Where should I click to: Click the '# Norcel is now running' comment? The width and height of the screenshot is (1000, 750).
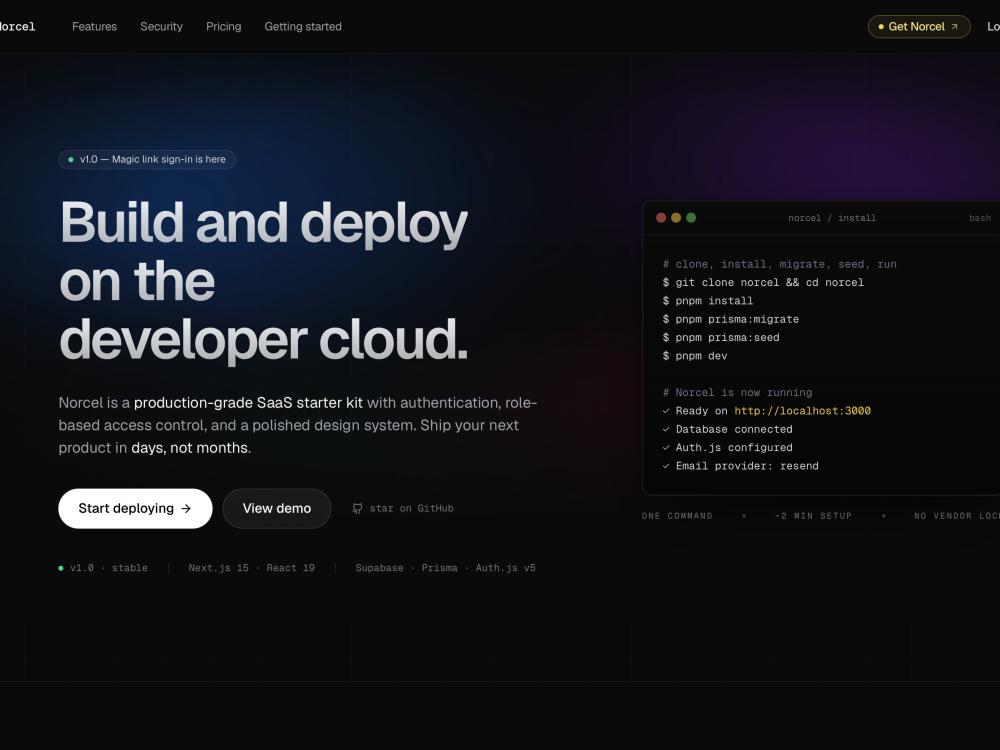pyautogui.click(x=737, y=393)
